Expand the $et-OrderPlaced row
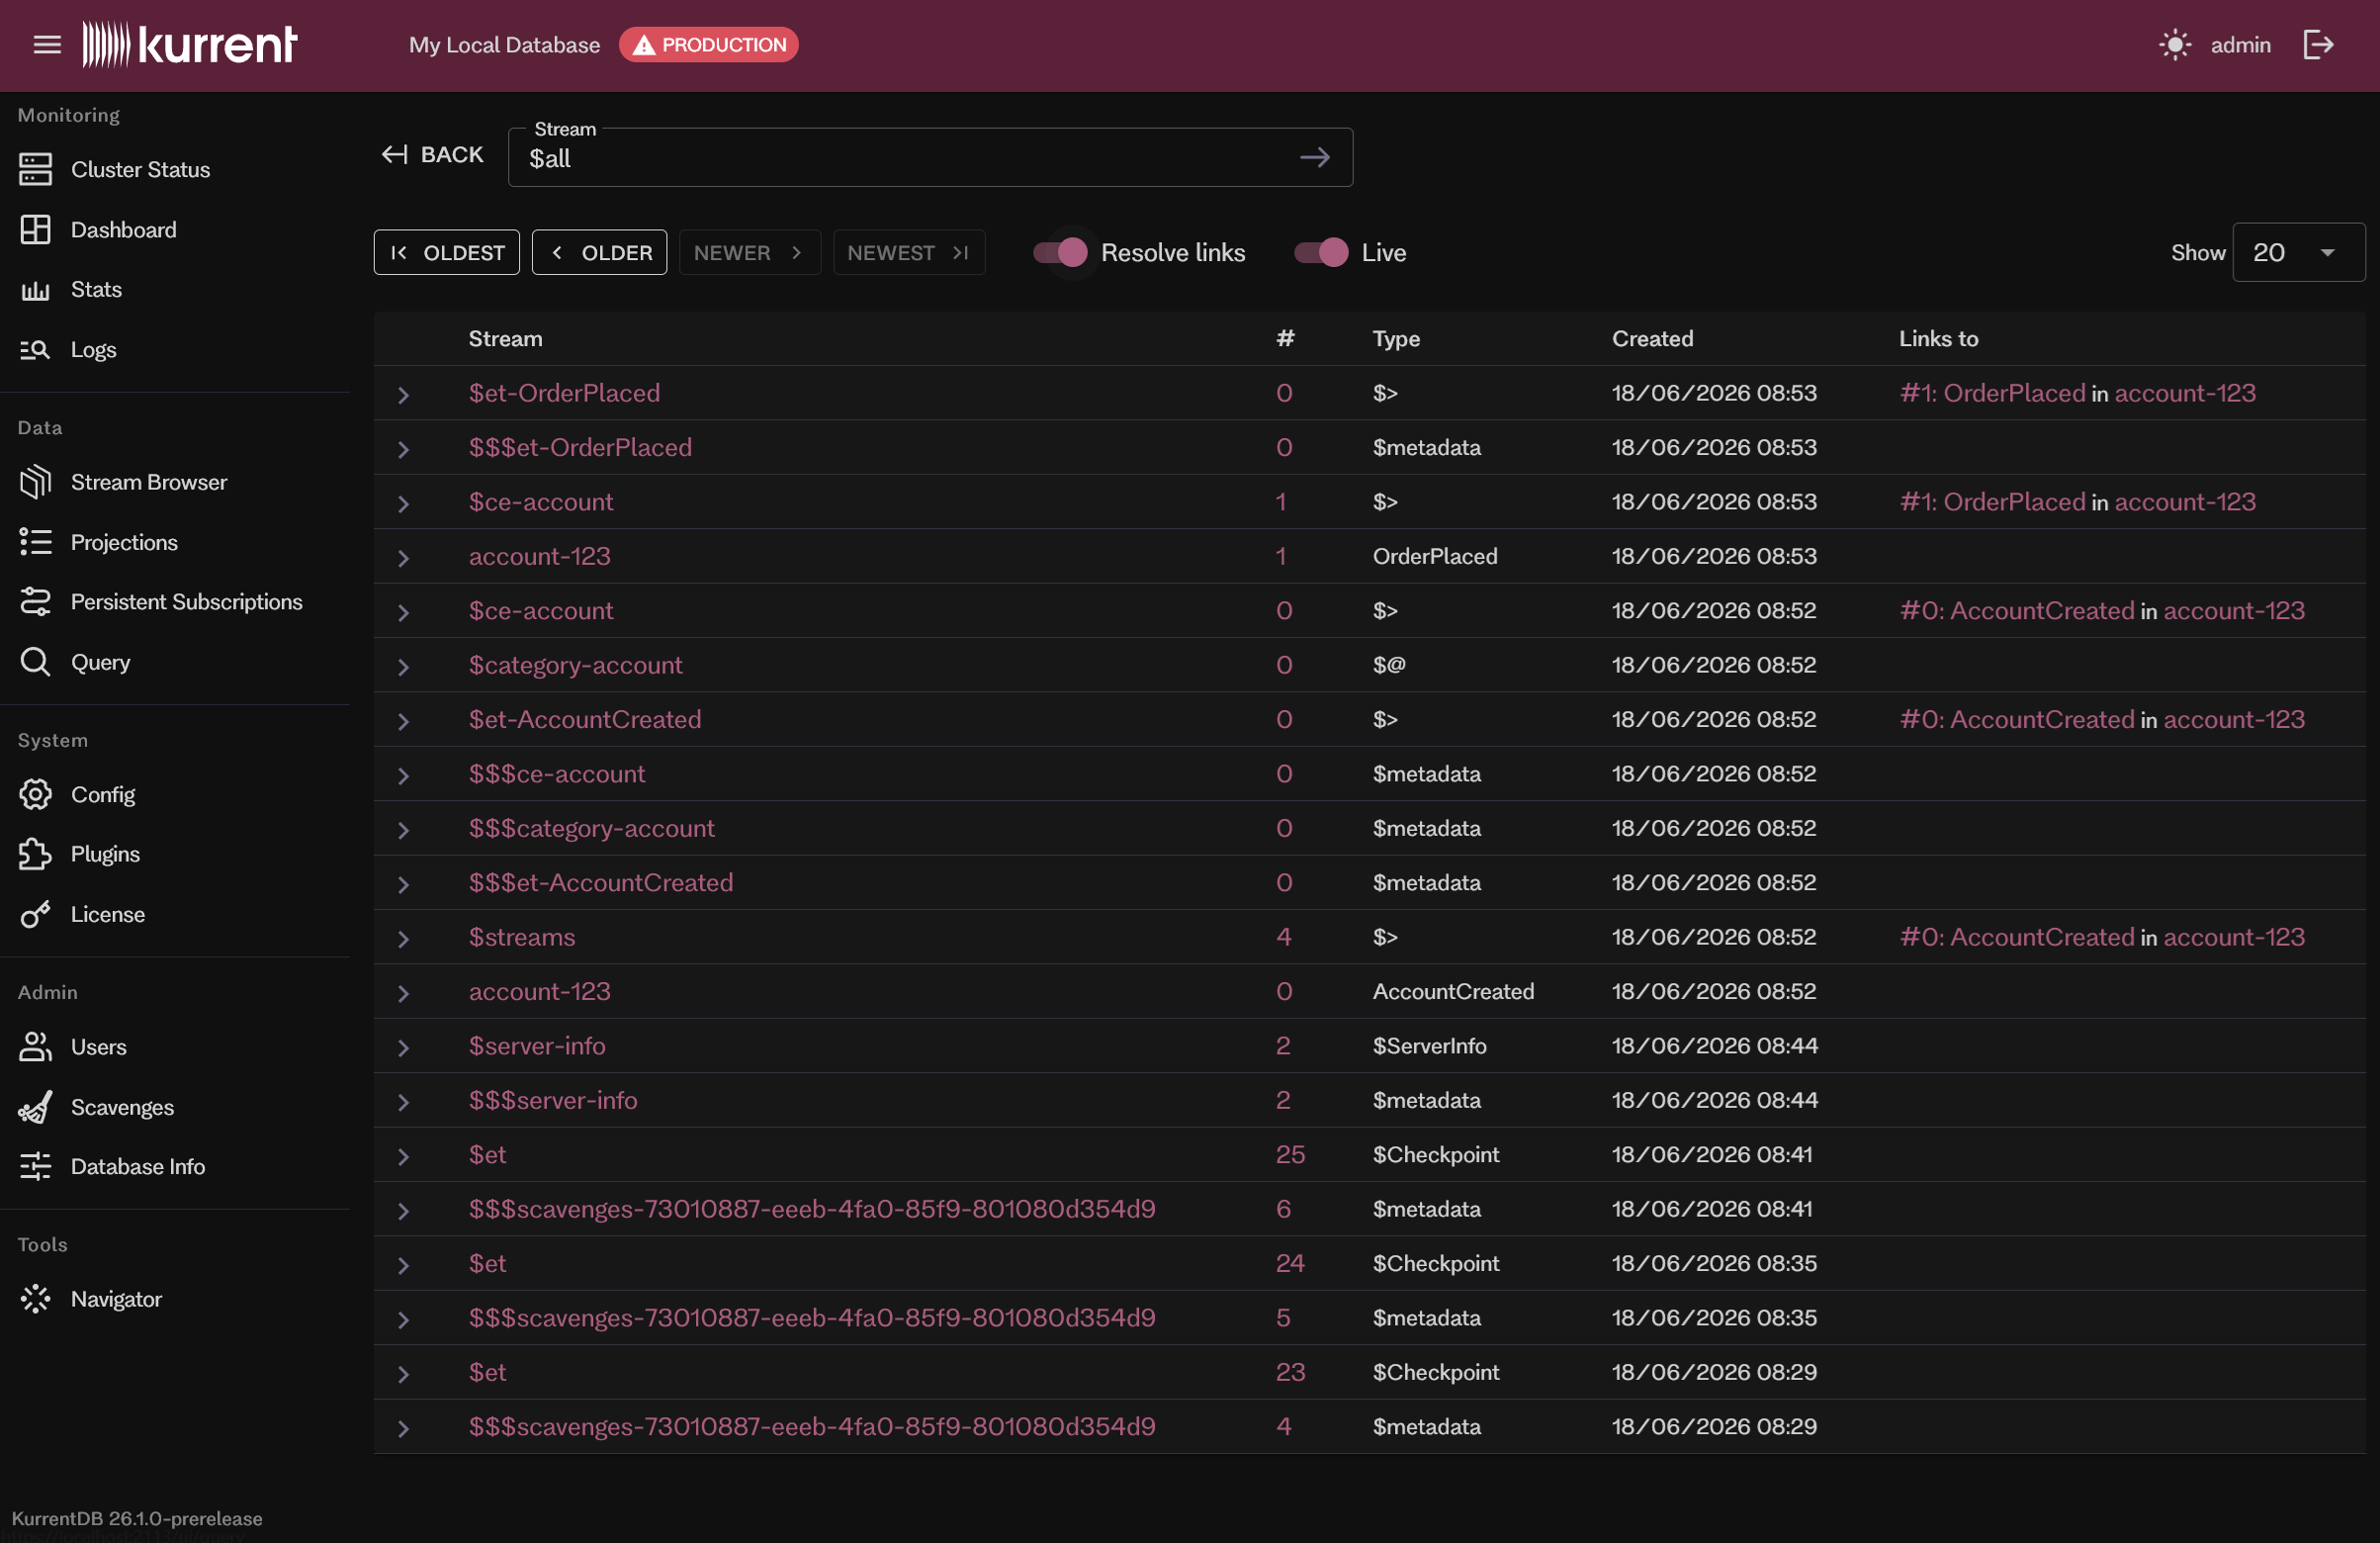The image size is (2380, 1543). tap(403, 395)
